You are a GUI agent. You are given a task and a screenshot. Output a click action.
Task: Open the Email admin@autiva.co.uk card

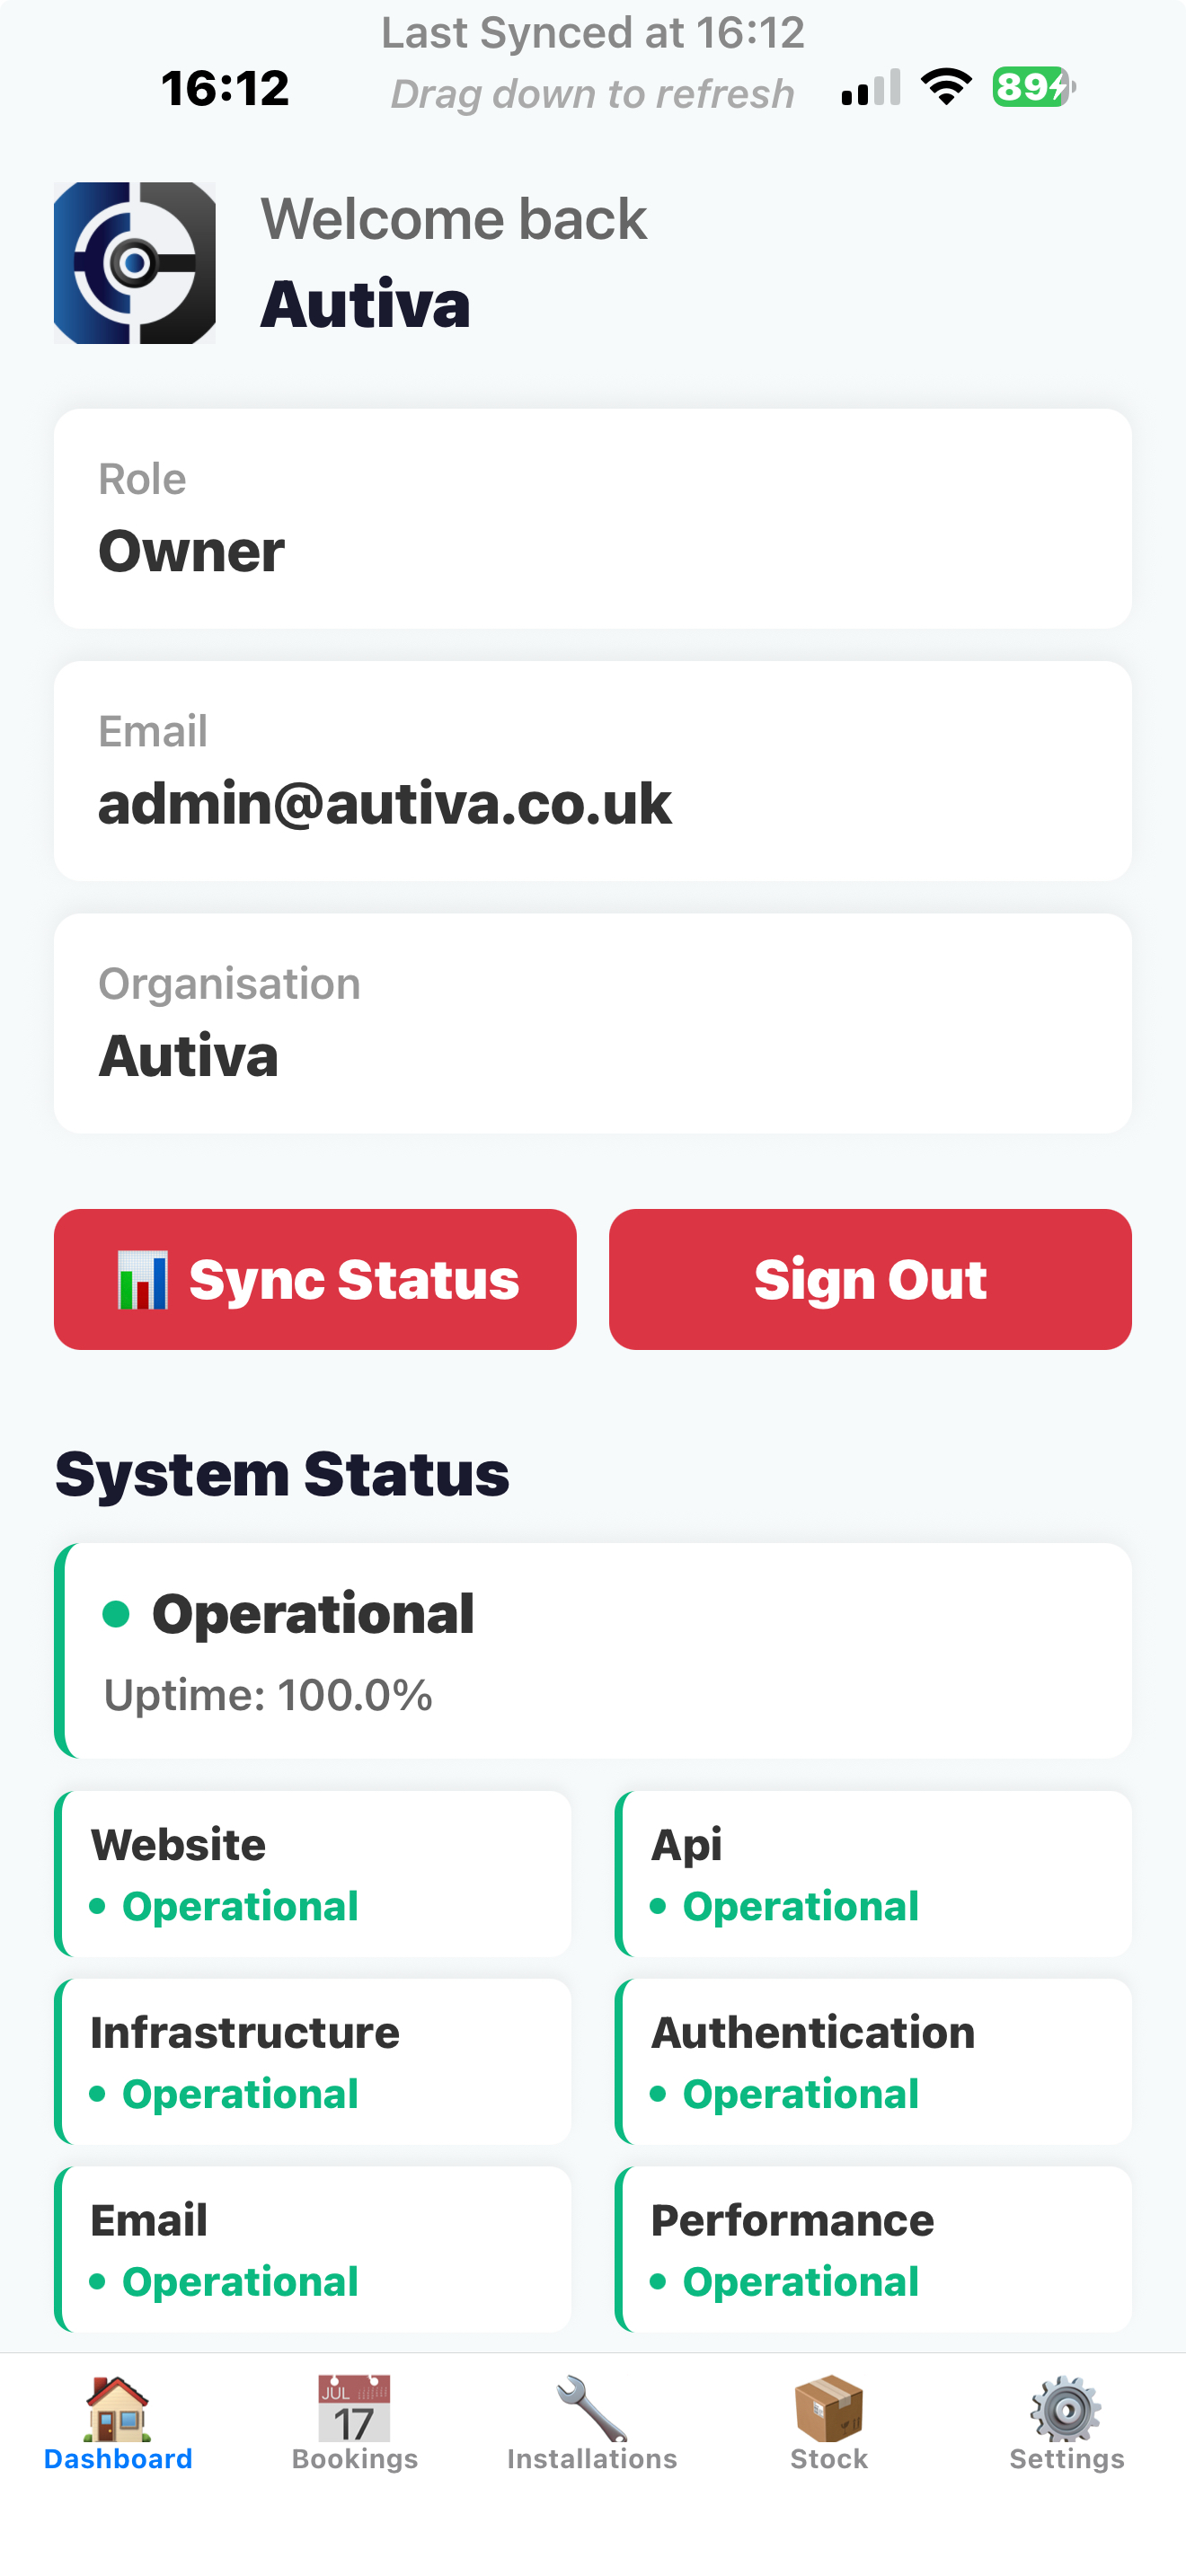pyautogui.click(x=593, y=770)
